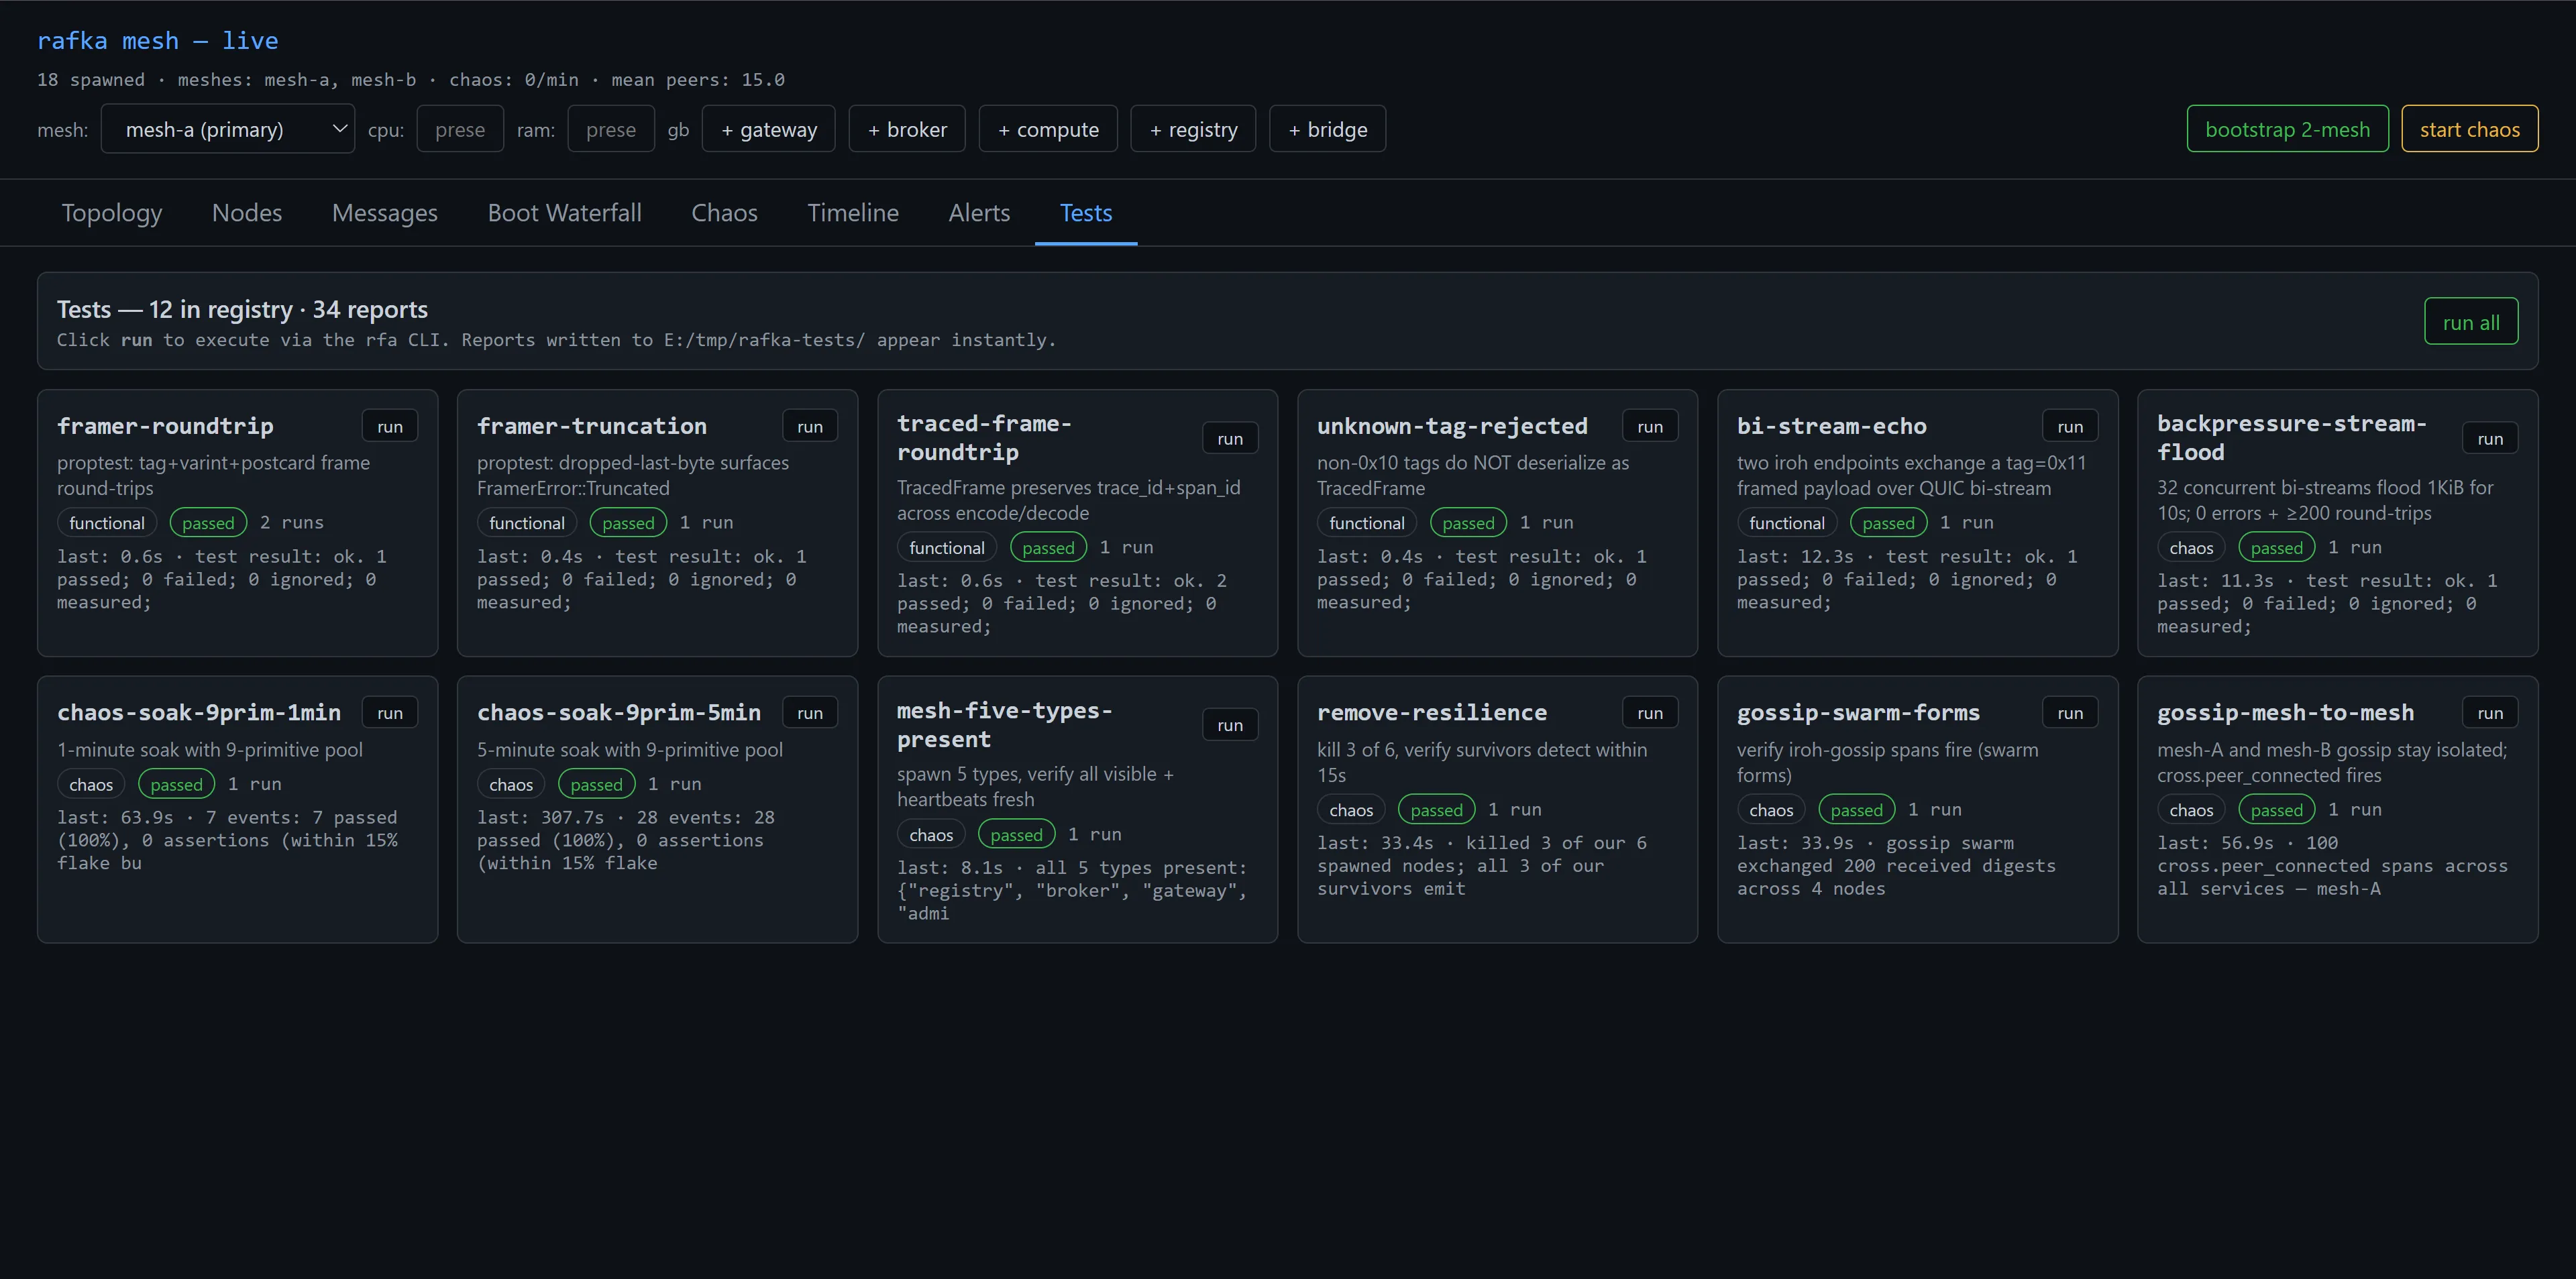
Task: Run the traced-frame-roundtrip test
Action: [1230, 438]
